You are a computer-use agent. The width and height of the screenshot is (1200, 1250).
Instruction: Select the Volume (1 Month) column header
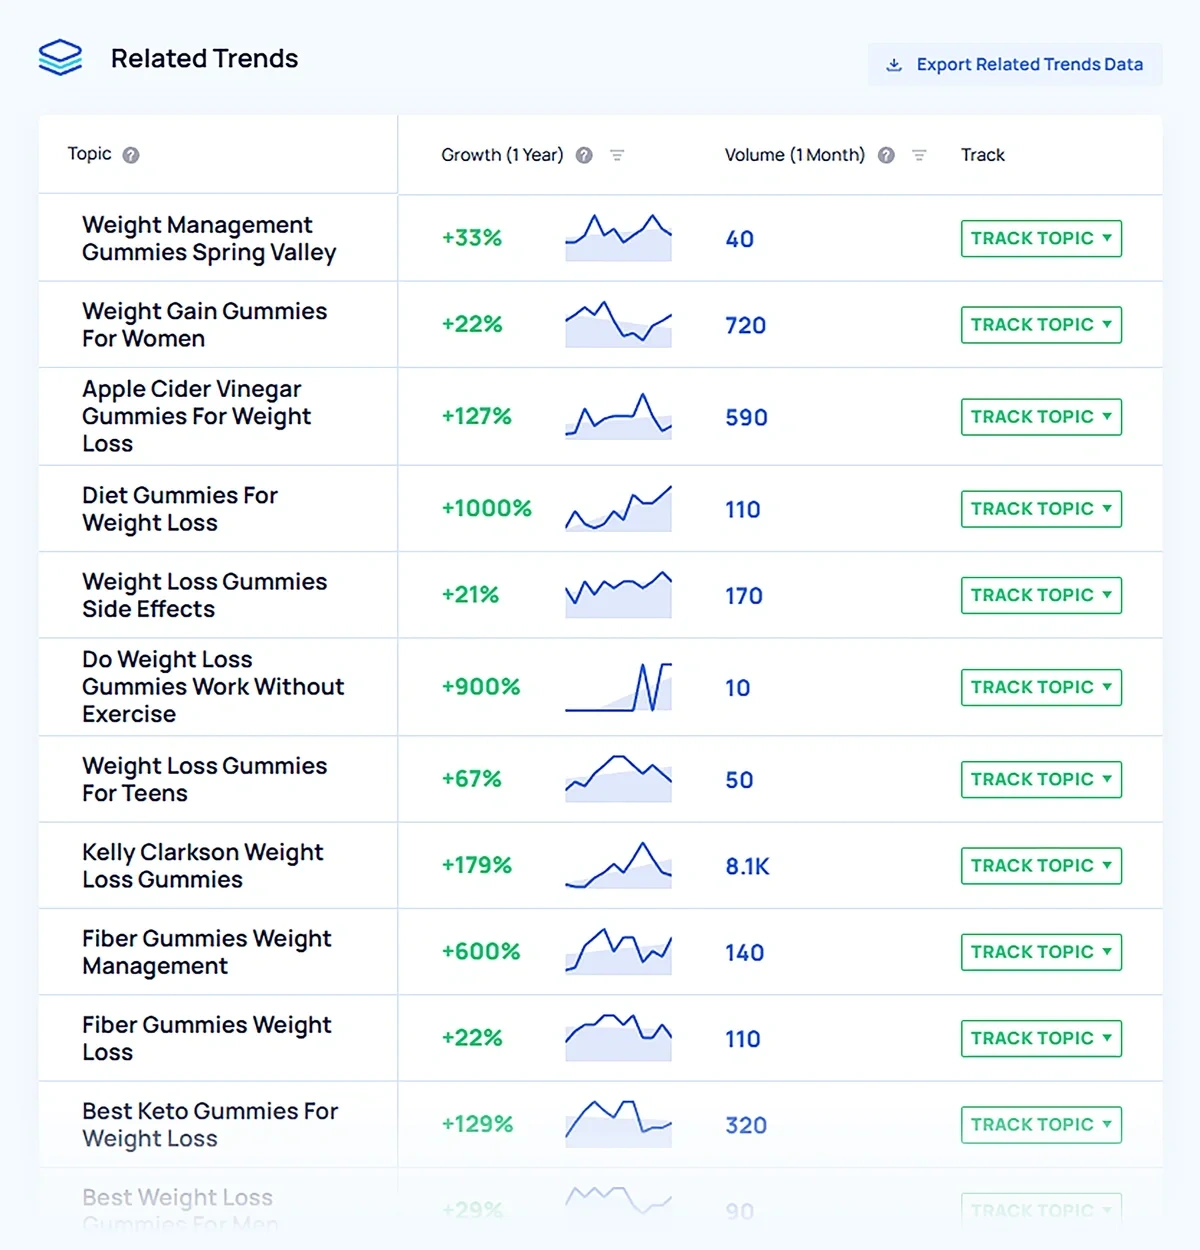coord(794,155)
